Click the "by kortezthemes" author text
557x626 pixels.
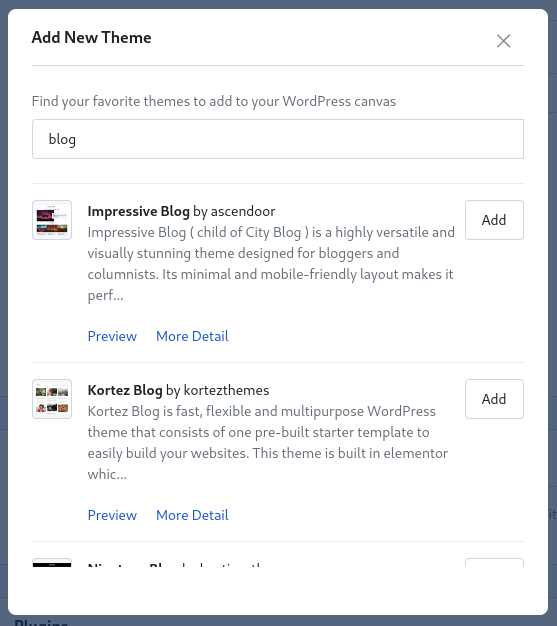[x=218, y=390]
